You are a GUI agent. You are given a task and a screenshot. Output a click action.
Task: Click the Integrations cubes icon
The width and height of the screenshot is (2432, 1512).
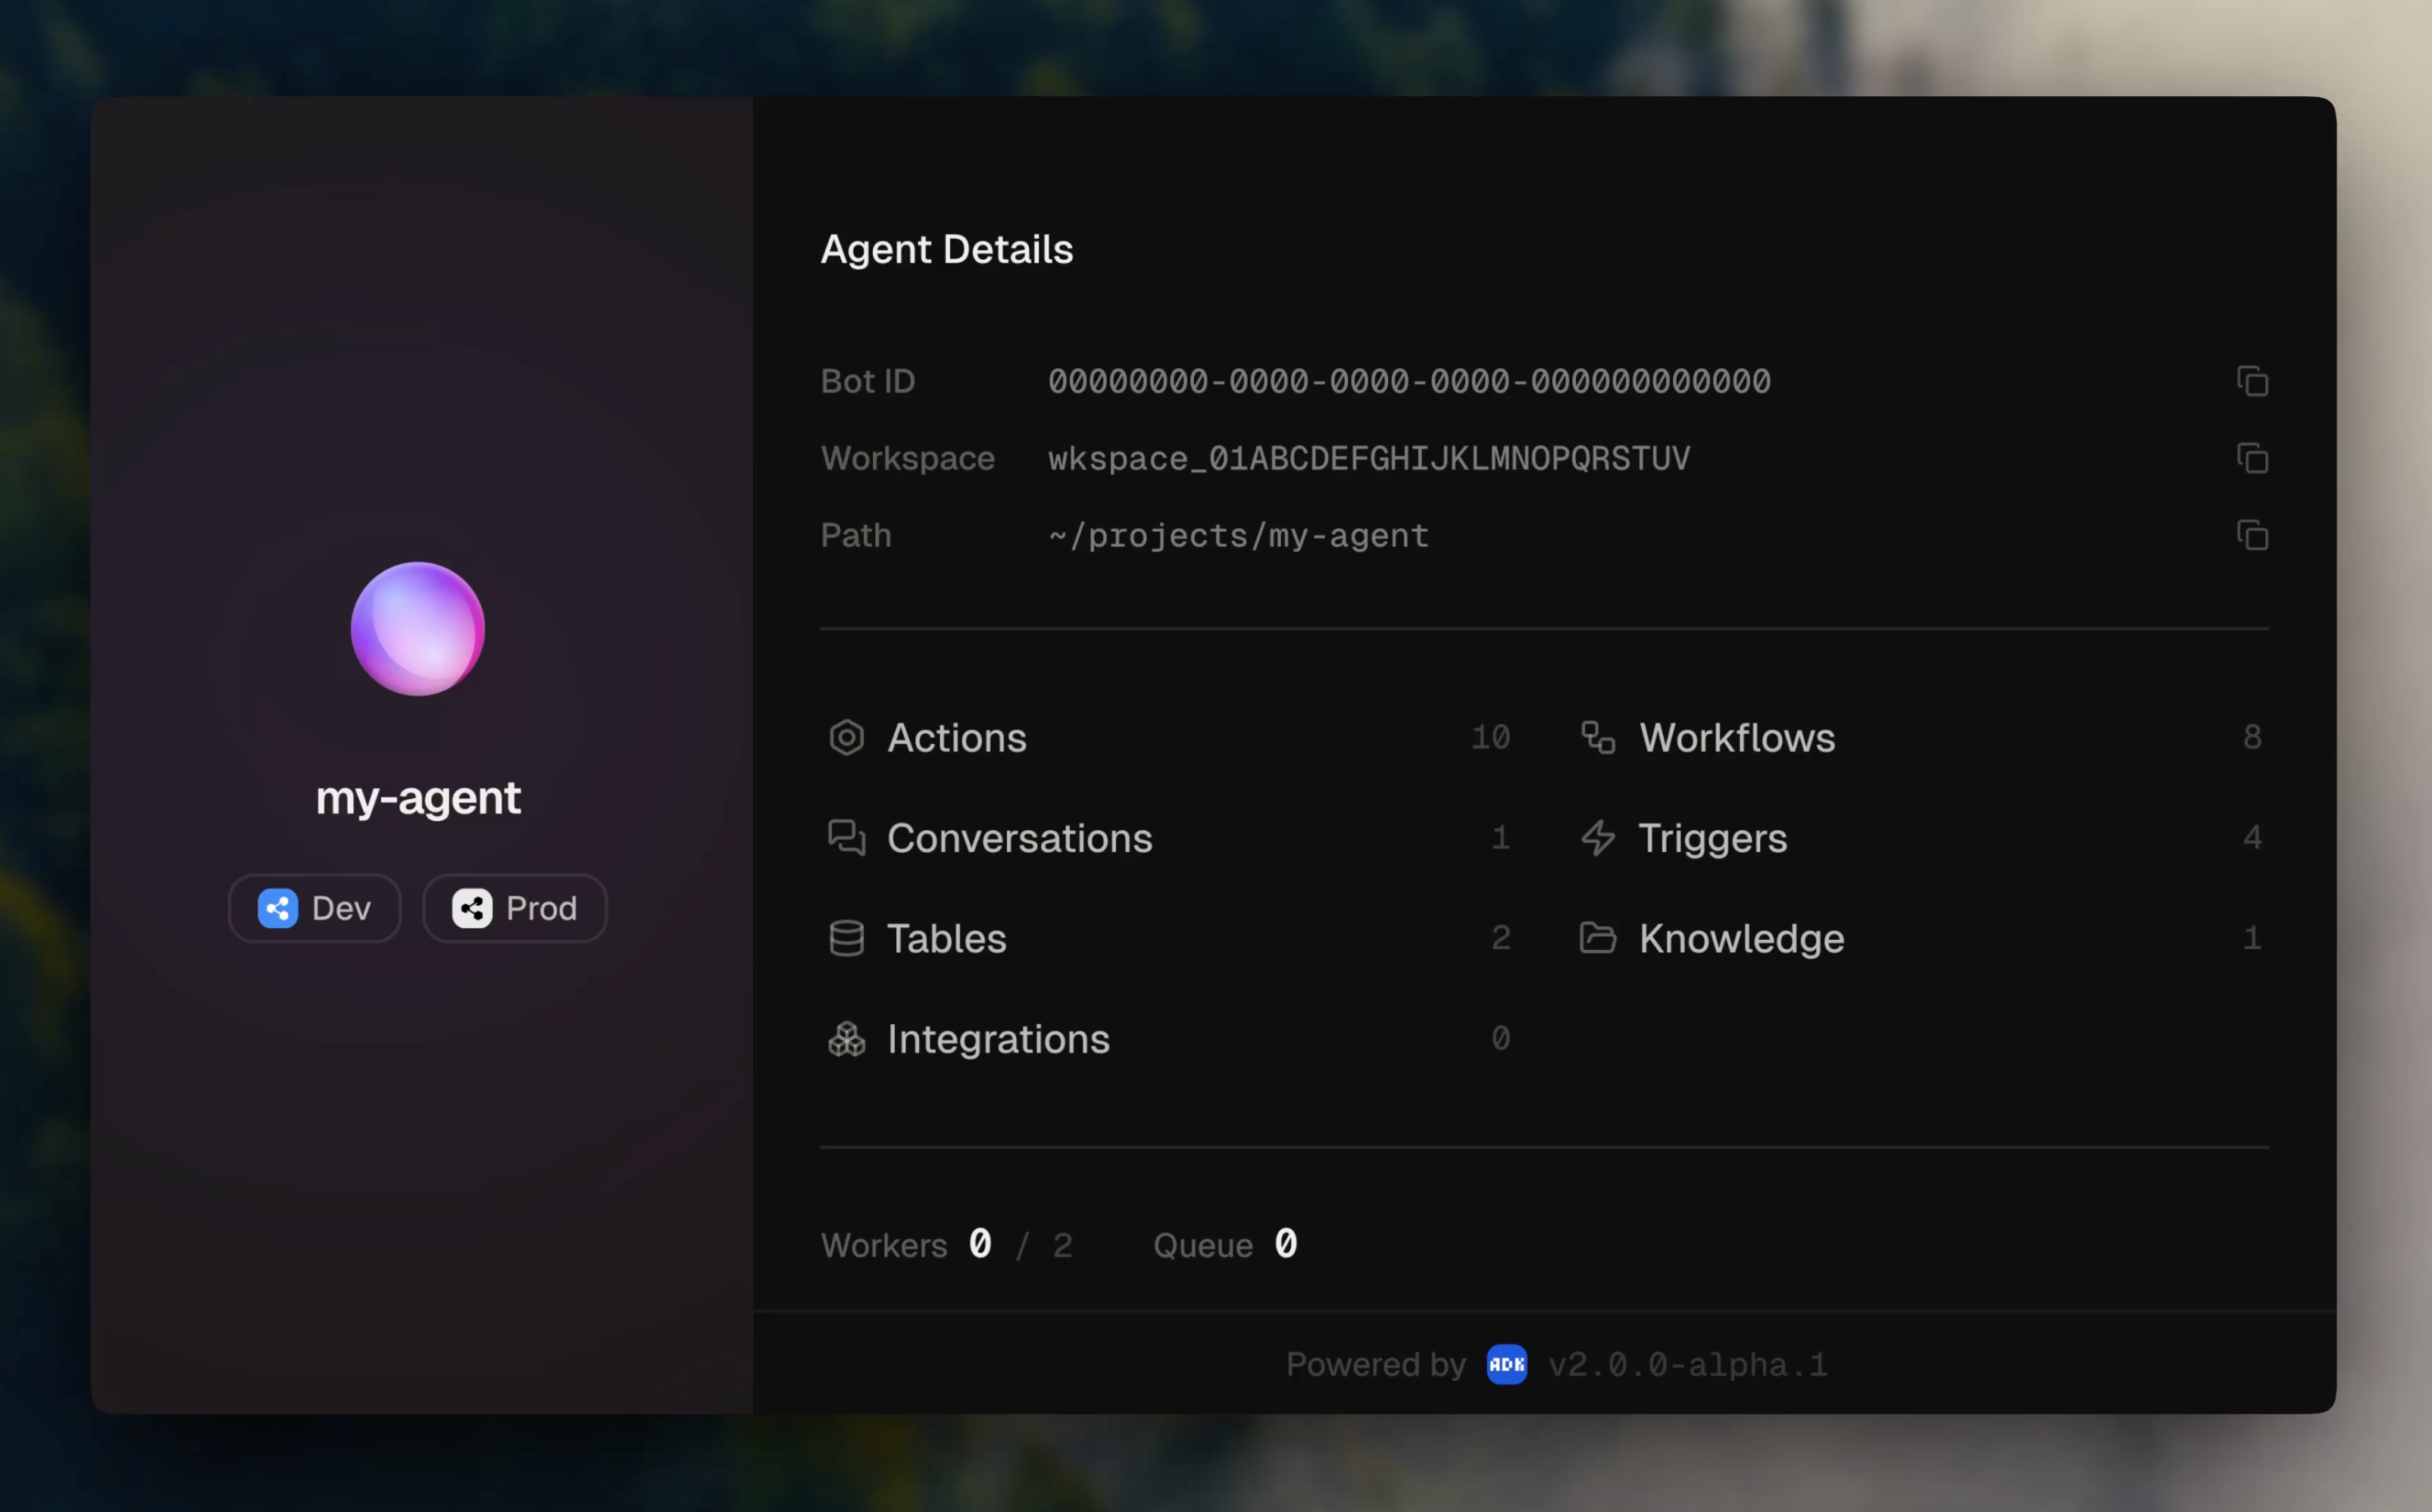tap(846, 1039)
